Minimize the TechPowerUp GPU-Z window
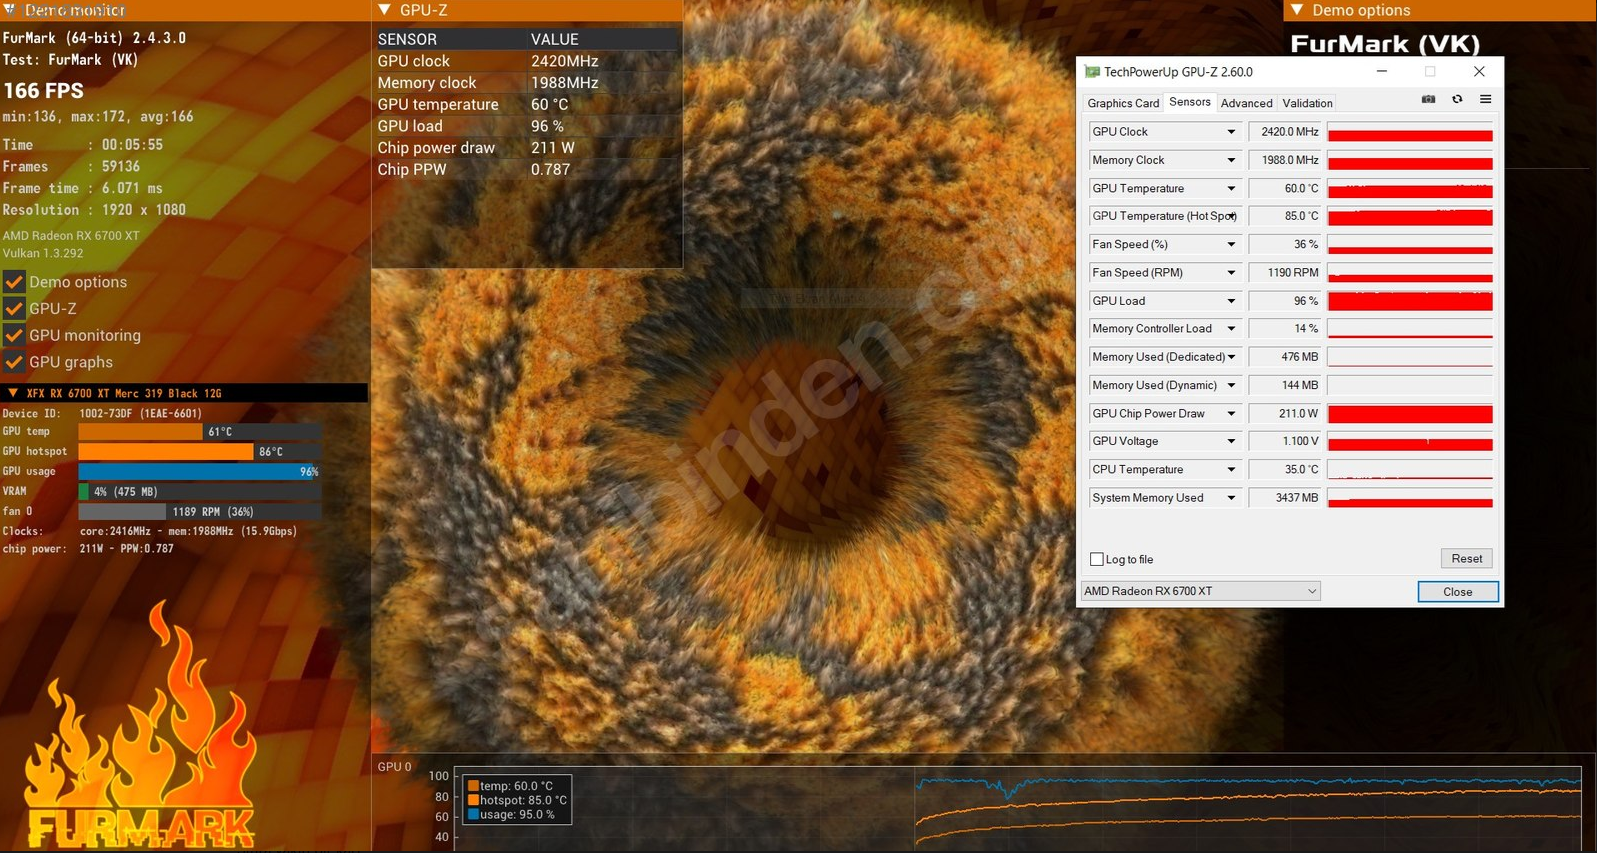The height and width of the screenshot is (853, 1597). coord(1381,72)
